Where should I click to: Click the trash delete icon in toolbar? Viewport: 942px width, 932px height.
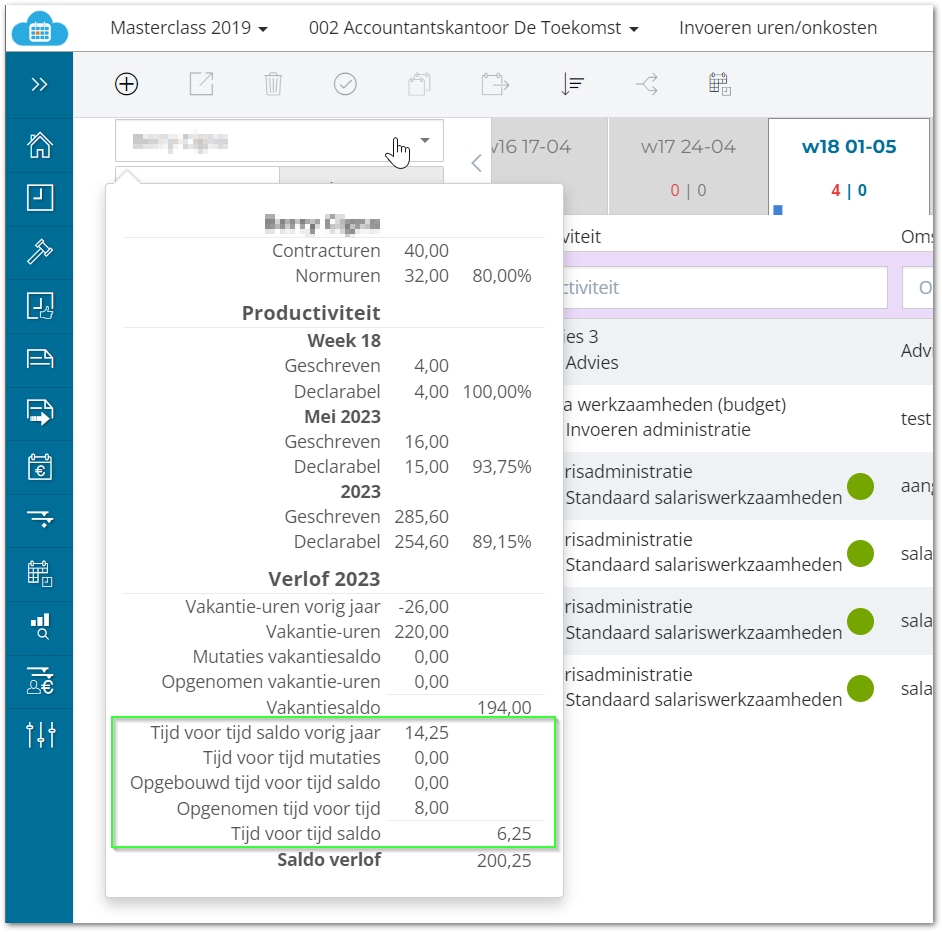click(x=273, y=84)
